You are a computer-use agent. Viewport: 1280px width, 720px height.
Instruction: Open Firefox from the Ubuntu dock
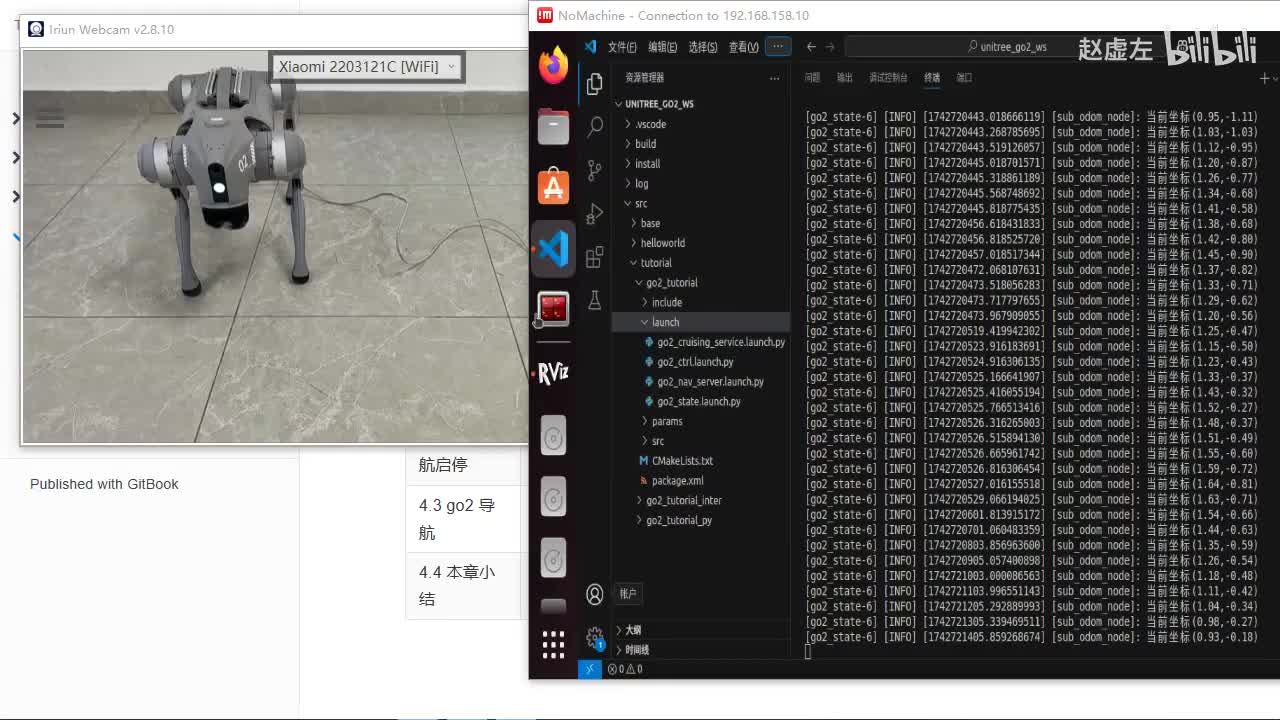click(x=553, y=65)
